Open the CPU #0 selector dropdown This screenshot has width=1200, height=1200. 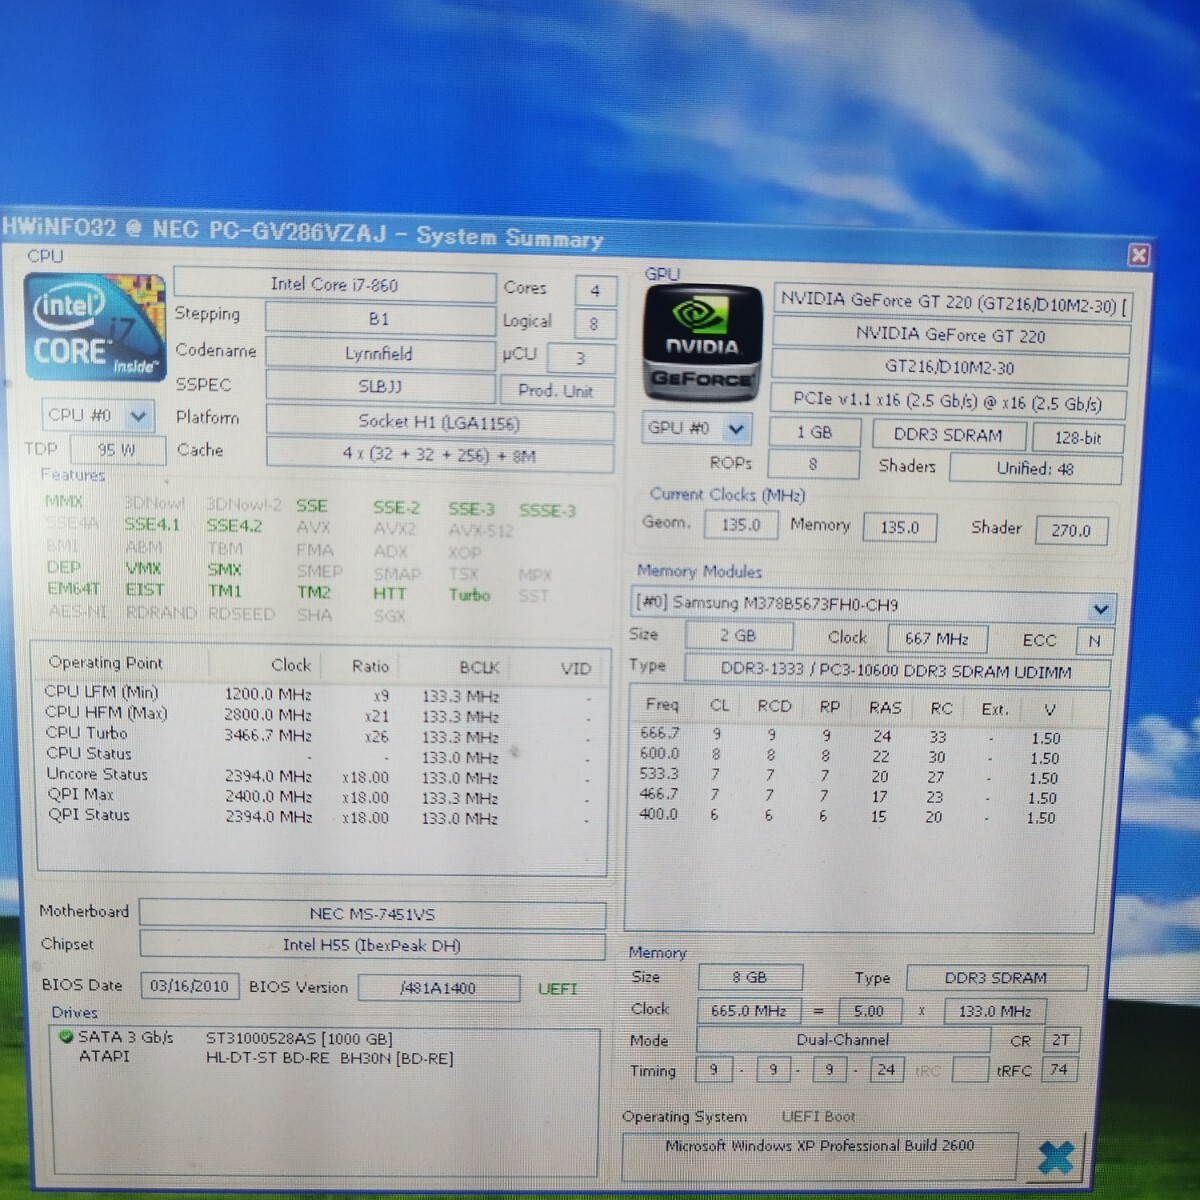[138, 414]
